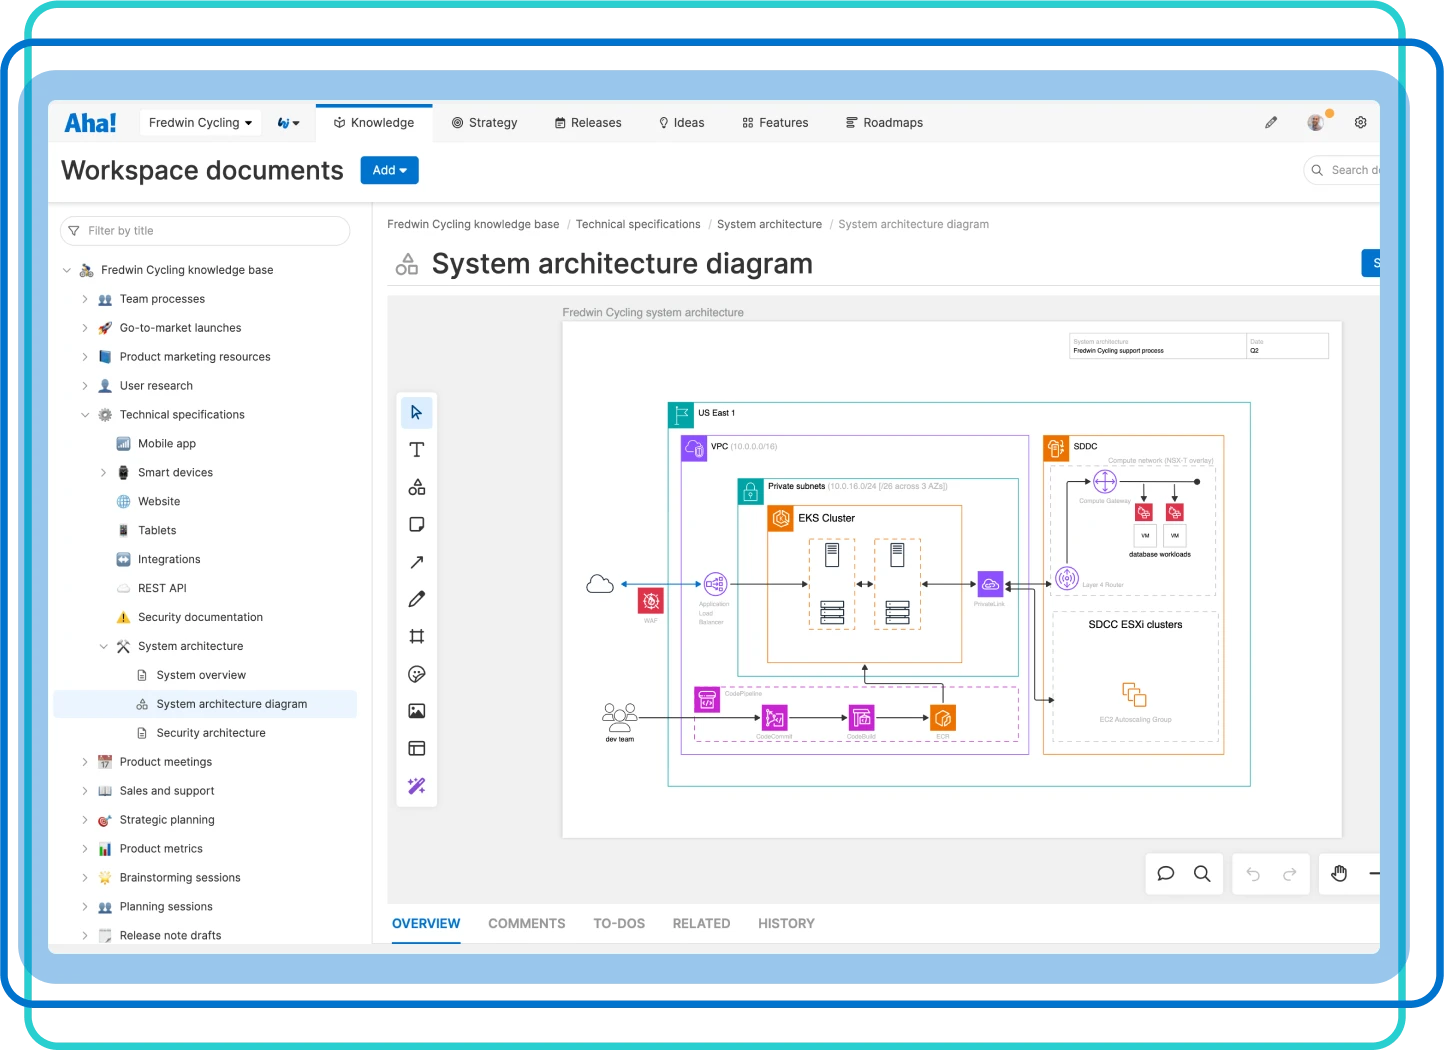Screen dimensions: 1444x1050
Task: Expand the Smart devices folder
Action: [103, 473]
